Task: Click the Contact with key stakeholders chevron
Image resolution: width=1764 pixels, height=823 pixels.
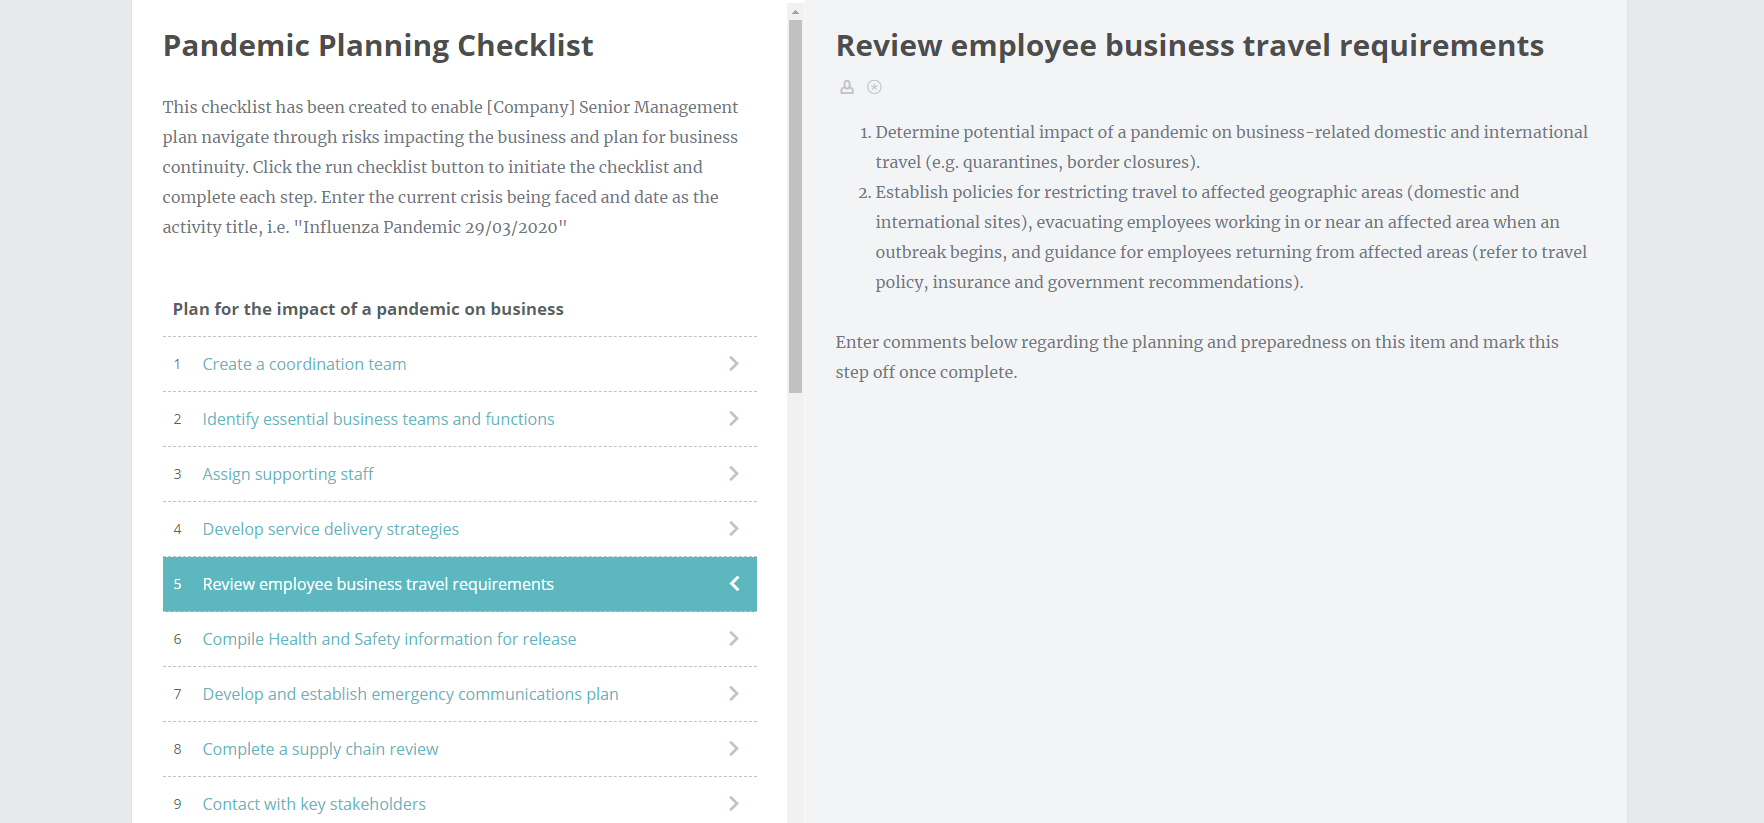Action: pyautogui.click(x=734, y=804)
